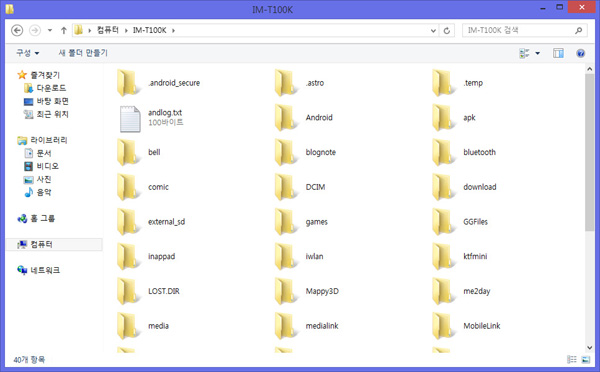Go forward using the forward arrow

35,30
